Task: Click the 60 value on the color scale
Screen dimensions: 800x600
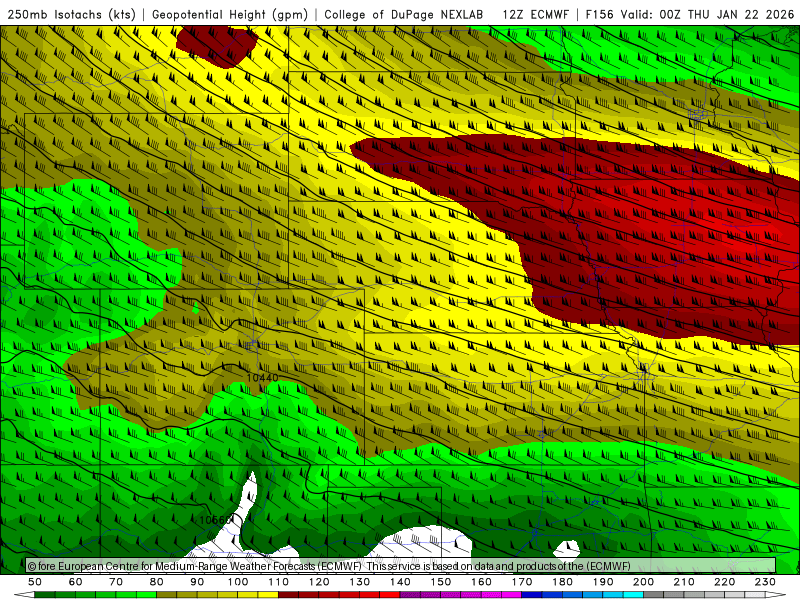Action: tap(75, 582)
